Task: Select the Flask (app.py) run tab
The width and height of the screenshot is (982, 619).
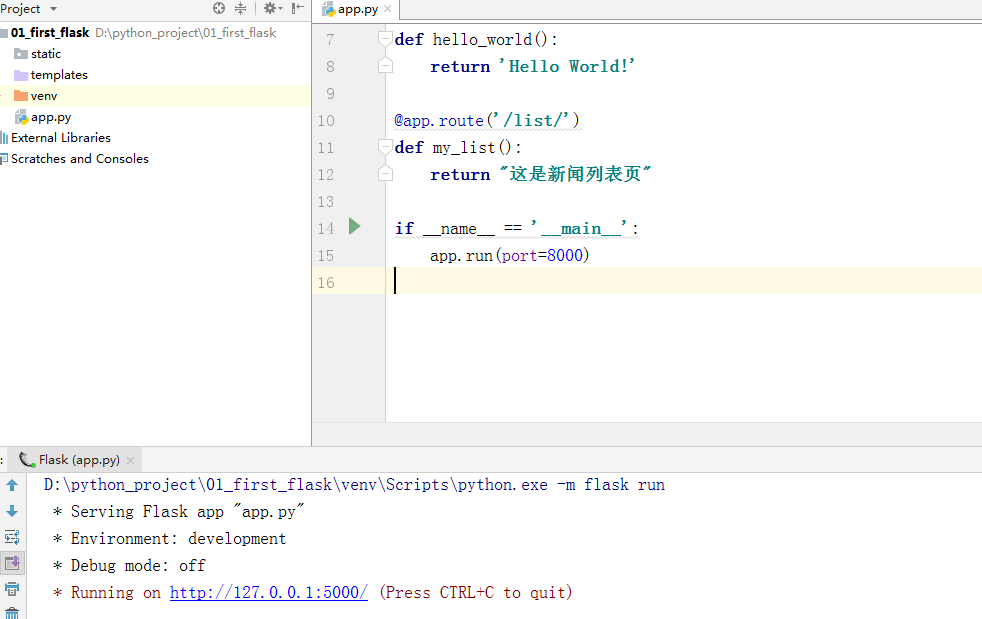Action: click(x=78, y=460)
